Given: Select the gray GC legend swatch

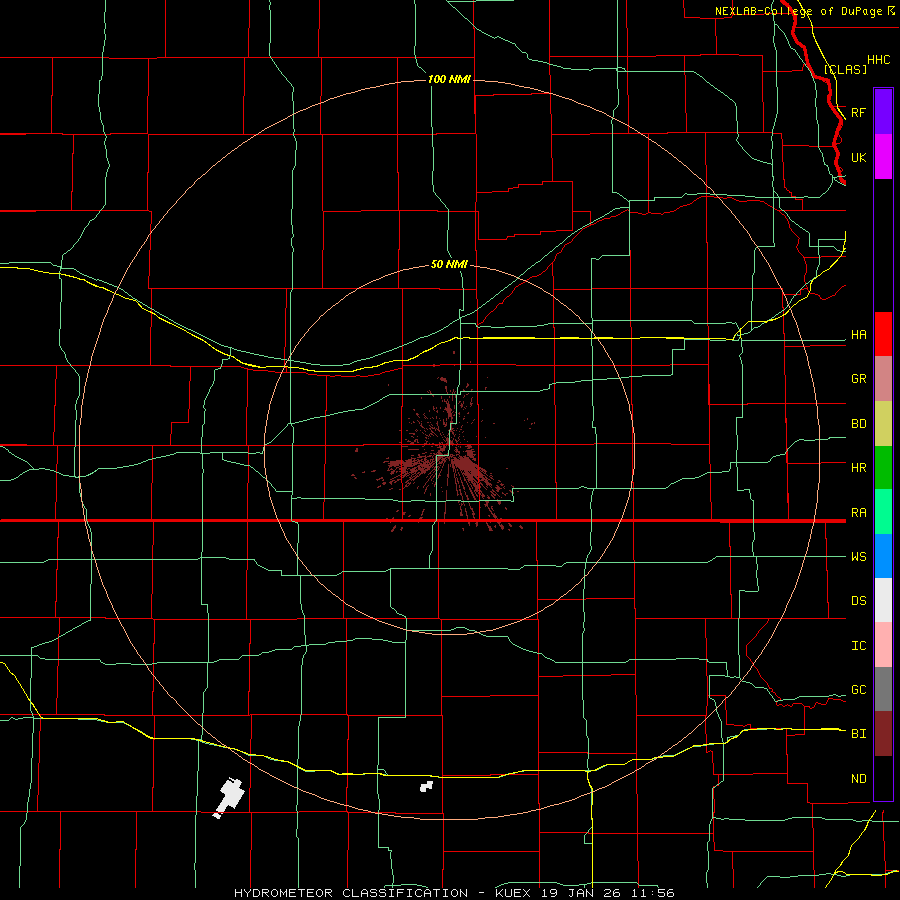Looking at the screenshot, I should (883, 689).
